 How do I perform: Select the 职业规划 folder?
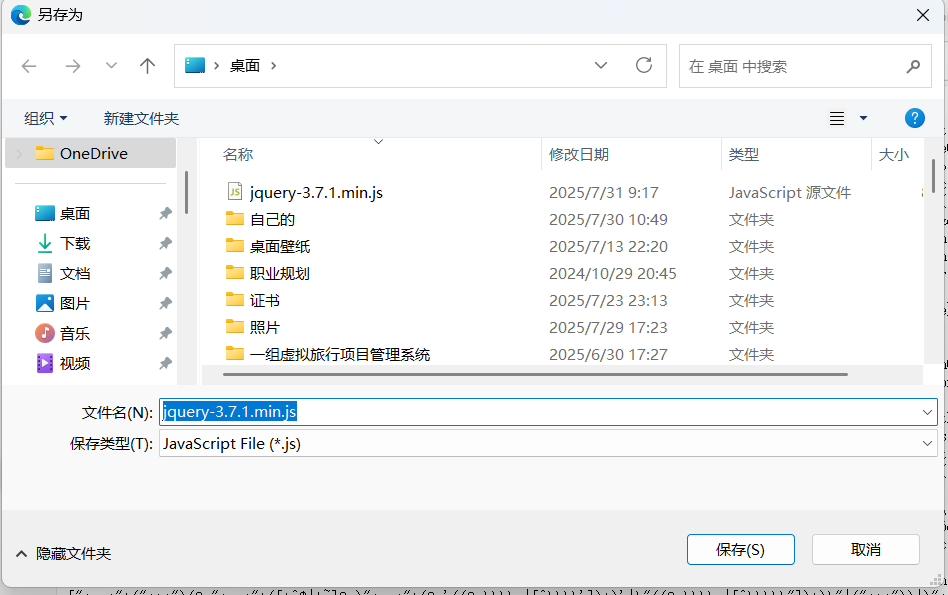coord(280,273)
